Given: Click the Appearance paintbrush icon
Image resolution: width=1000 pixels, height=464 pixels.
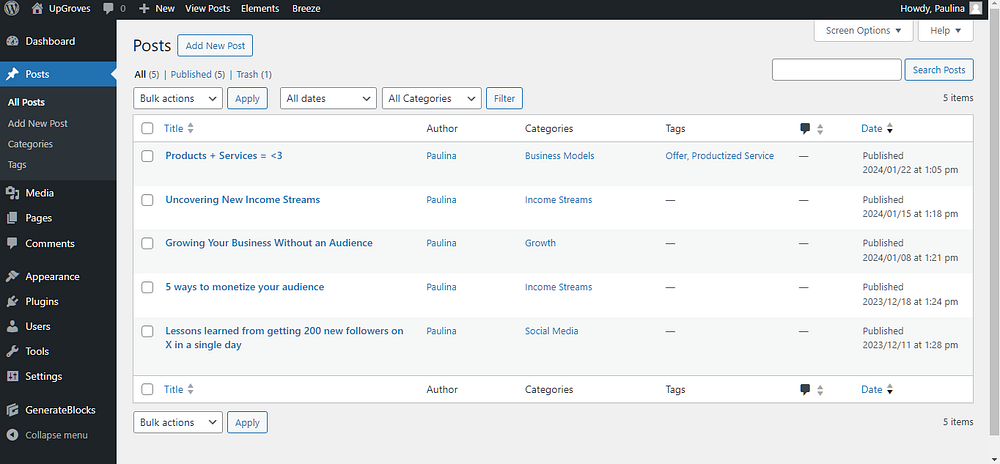Looking at the screenshot, I should click(x=12, y=276).
